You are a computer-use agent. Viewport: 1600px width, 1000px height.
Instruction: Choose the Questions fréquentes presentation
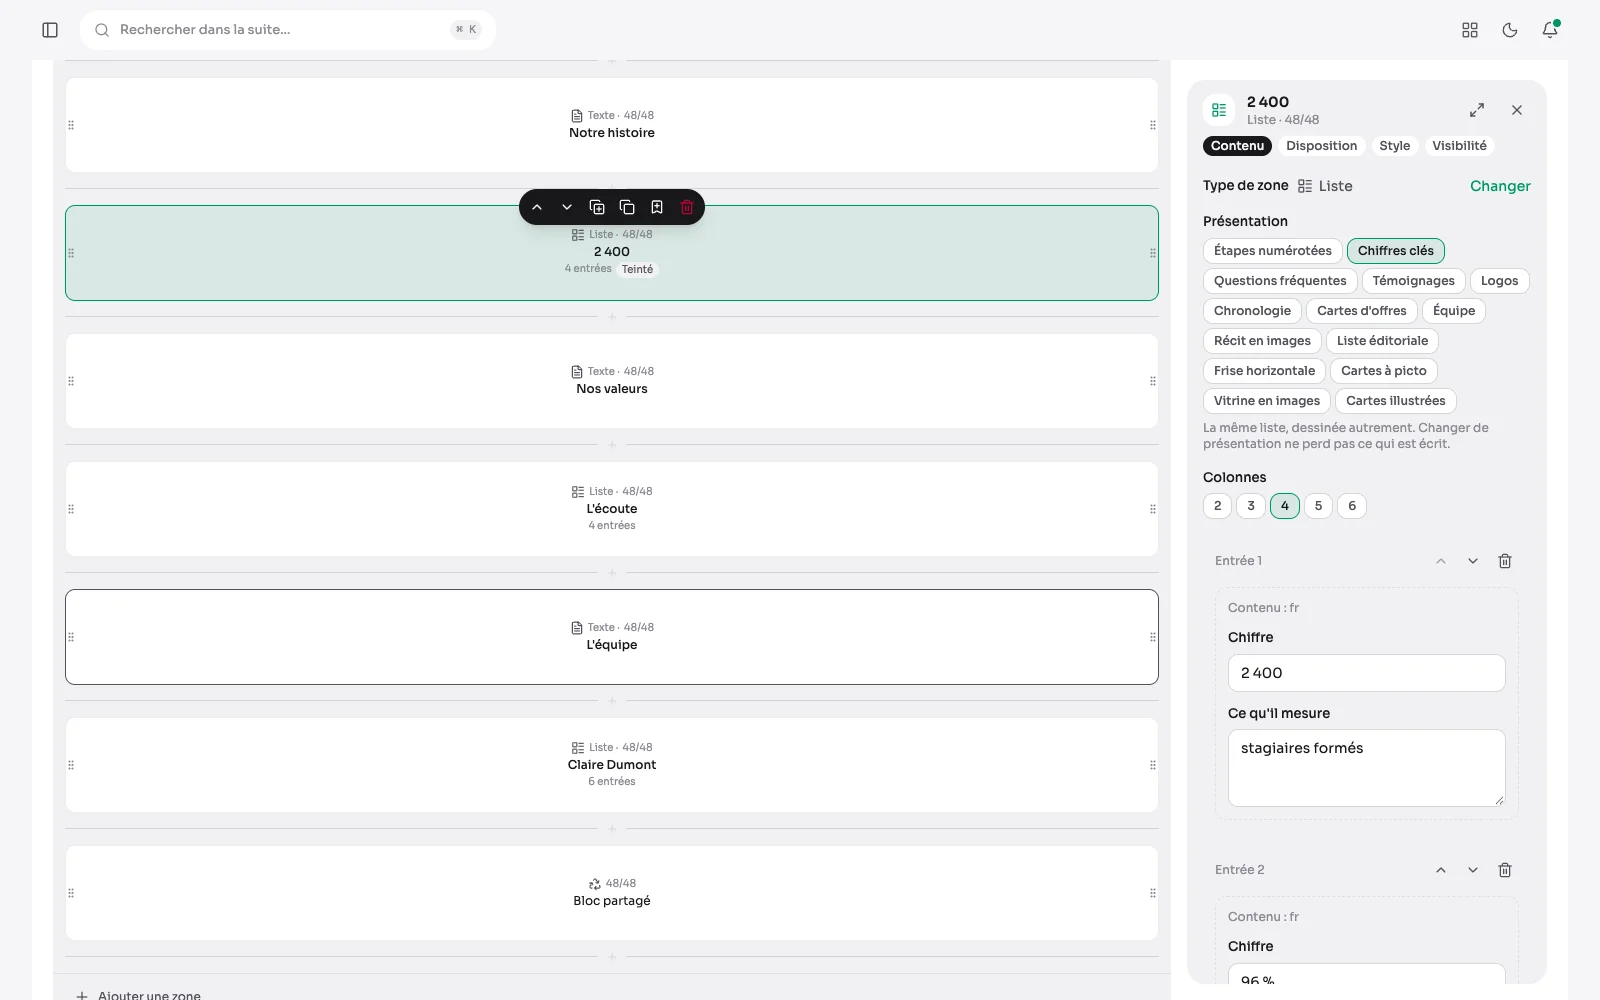[x=1280, y=281]
